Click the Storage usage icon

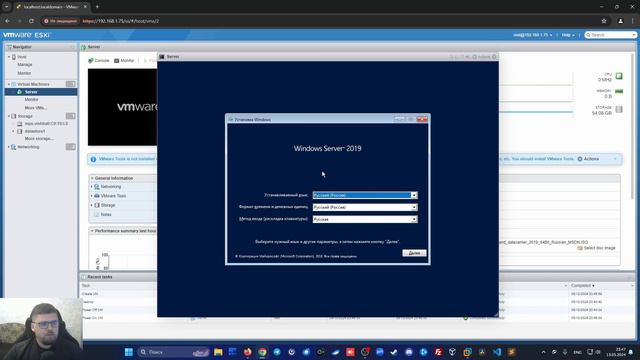(x=619, y=109)
